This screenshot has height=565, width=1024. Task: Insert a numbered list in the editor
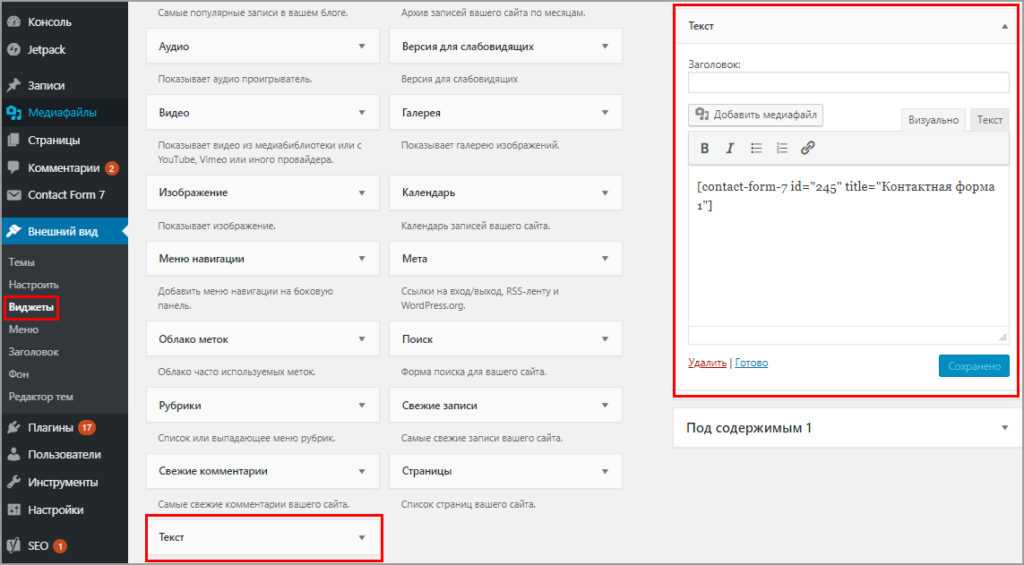tap(782, 148)
